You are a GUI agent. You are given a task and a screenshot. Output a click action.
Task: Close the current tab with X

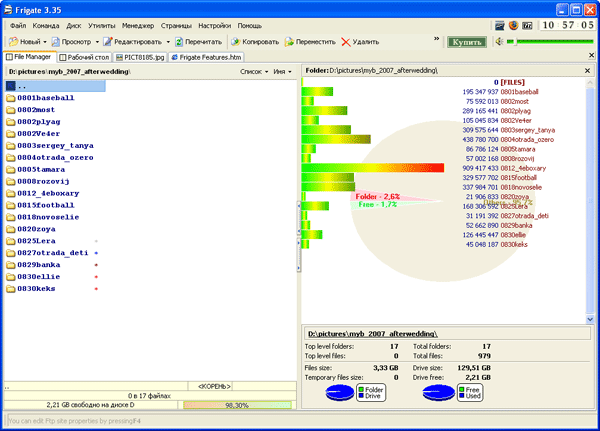tap(591, 56)
